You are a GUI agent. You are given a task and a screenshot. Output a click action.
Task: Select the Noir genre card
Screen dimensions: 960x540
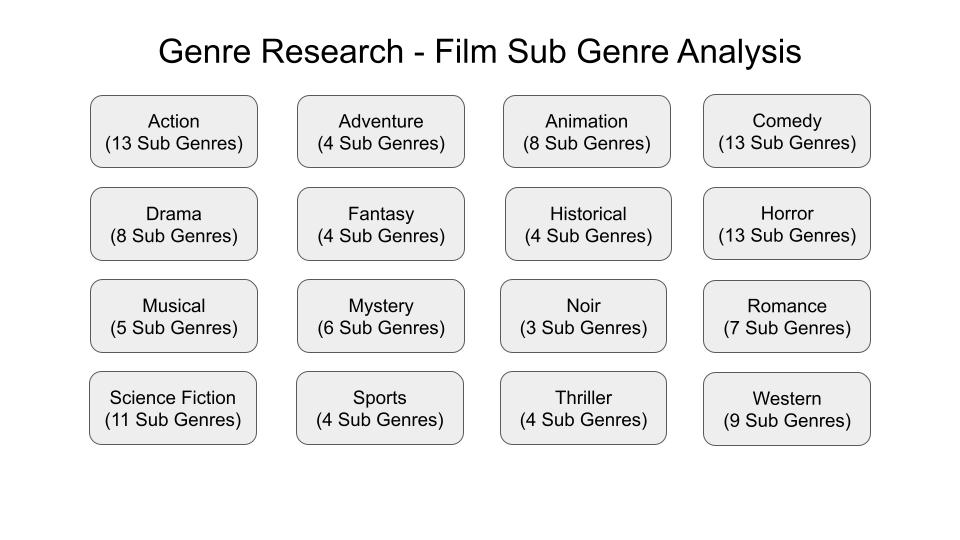click(583, 316)
